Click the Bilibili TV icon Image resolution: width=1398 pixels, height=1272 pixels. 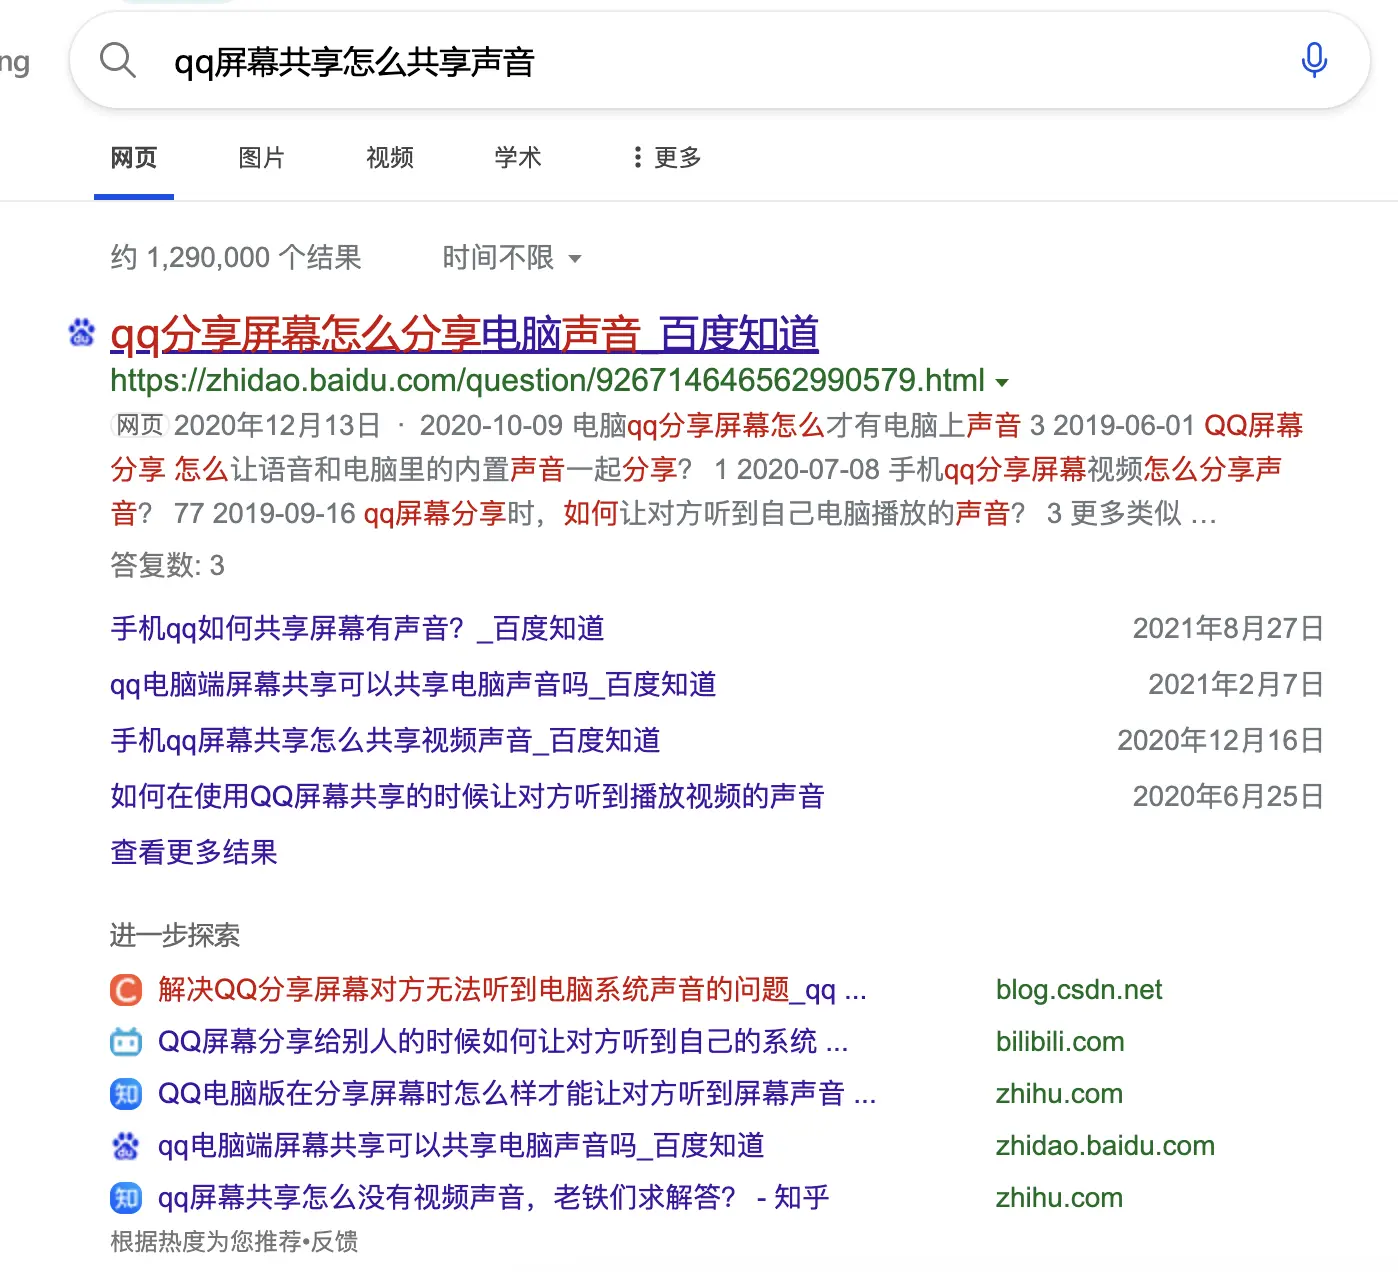pos(126,1042)
